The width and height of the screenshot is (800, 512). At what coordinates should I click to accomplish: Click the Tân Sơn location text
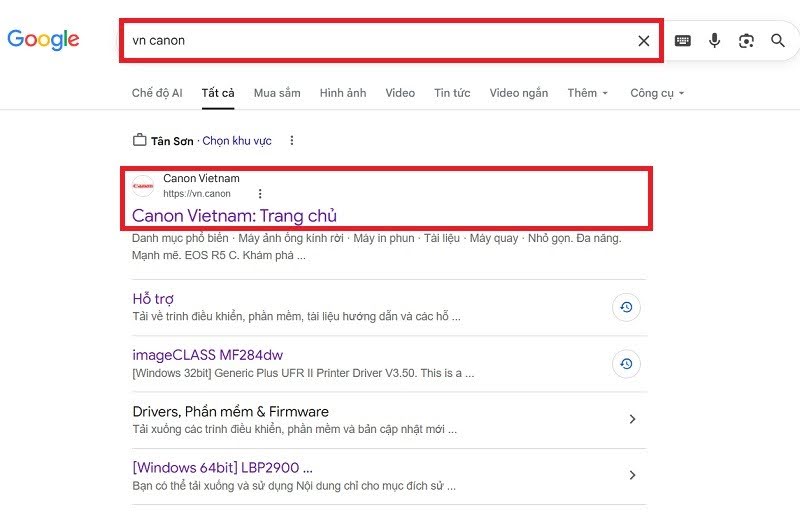172,141
